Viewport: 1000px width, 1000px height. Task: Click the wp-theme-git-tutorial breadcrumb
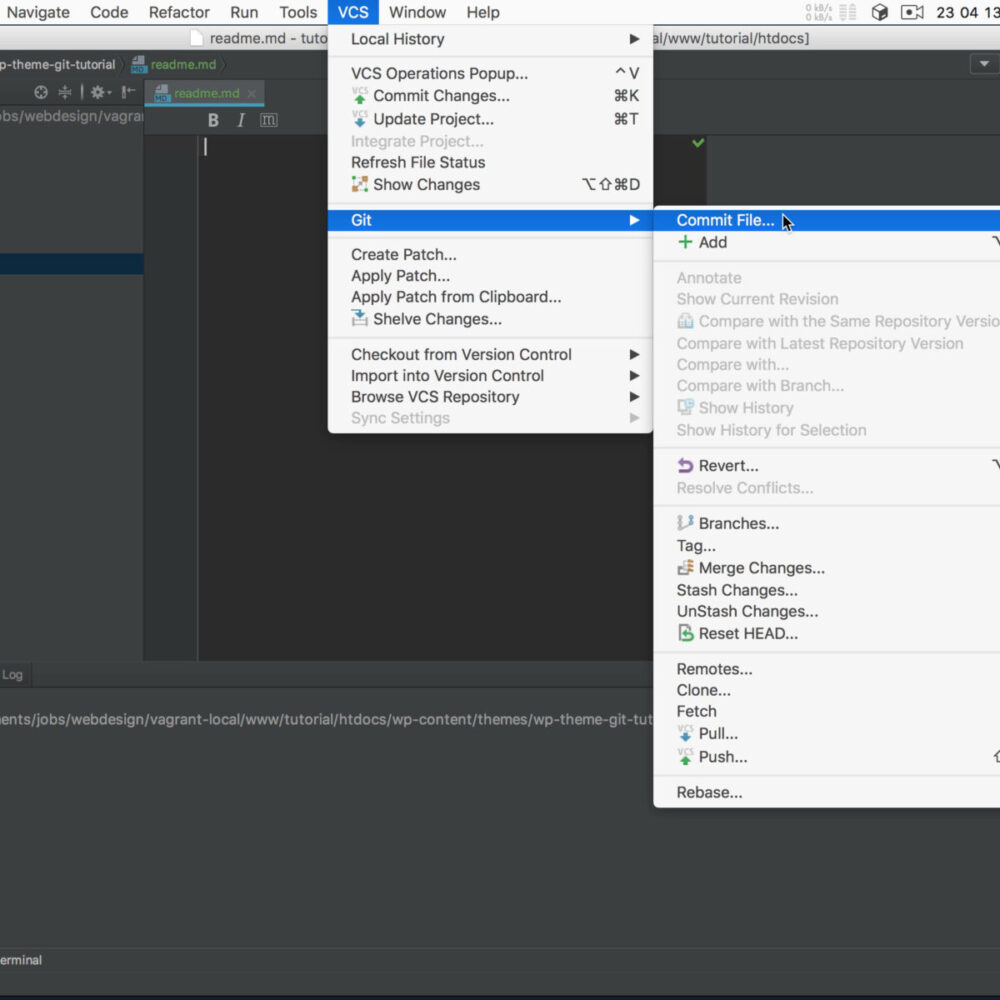click(x=57, y=64)
